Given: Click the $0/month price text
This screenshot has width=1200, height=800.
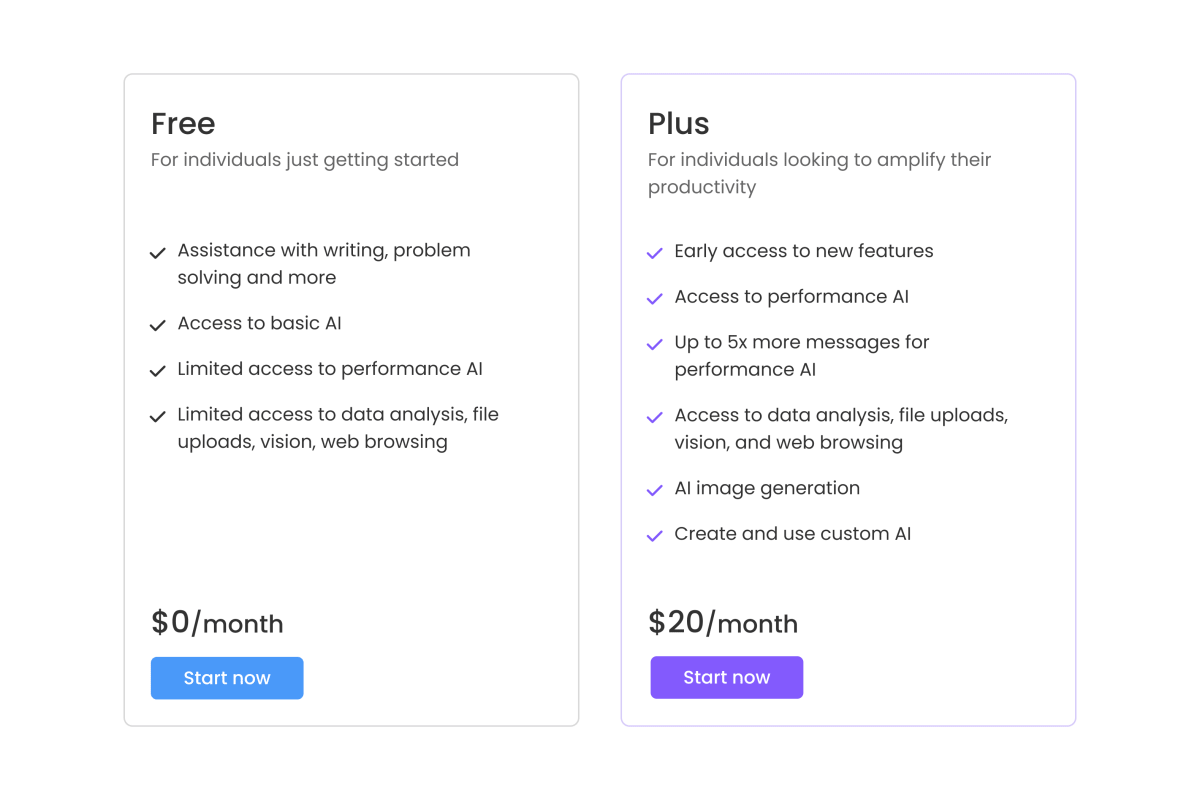Looking at the screenshot, I should tap(217, 622).
